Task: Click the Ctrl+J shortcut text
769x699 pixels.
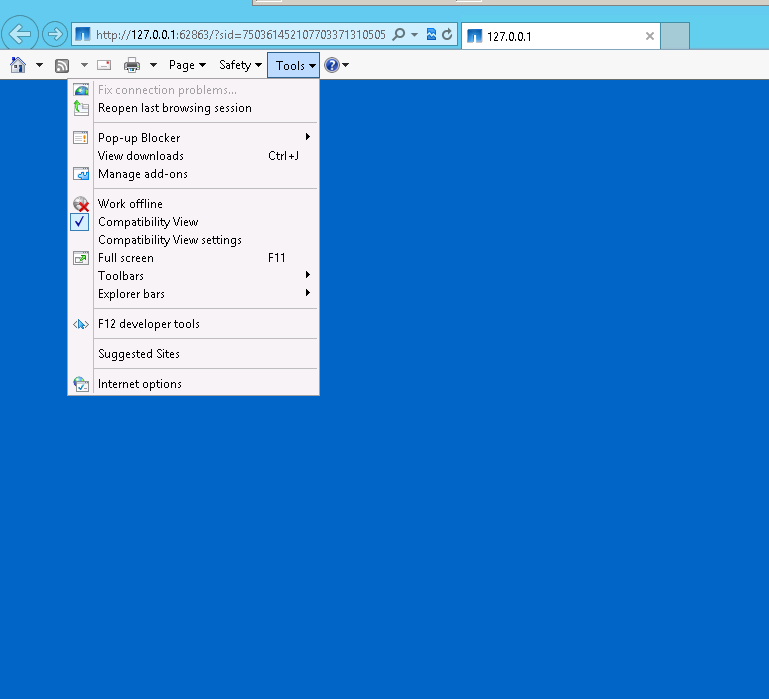Action: pos(283,156)
